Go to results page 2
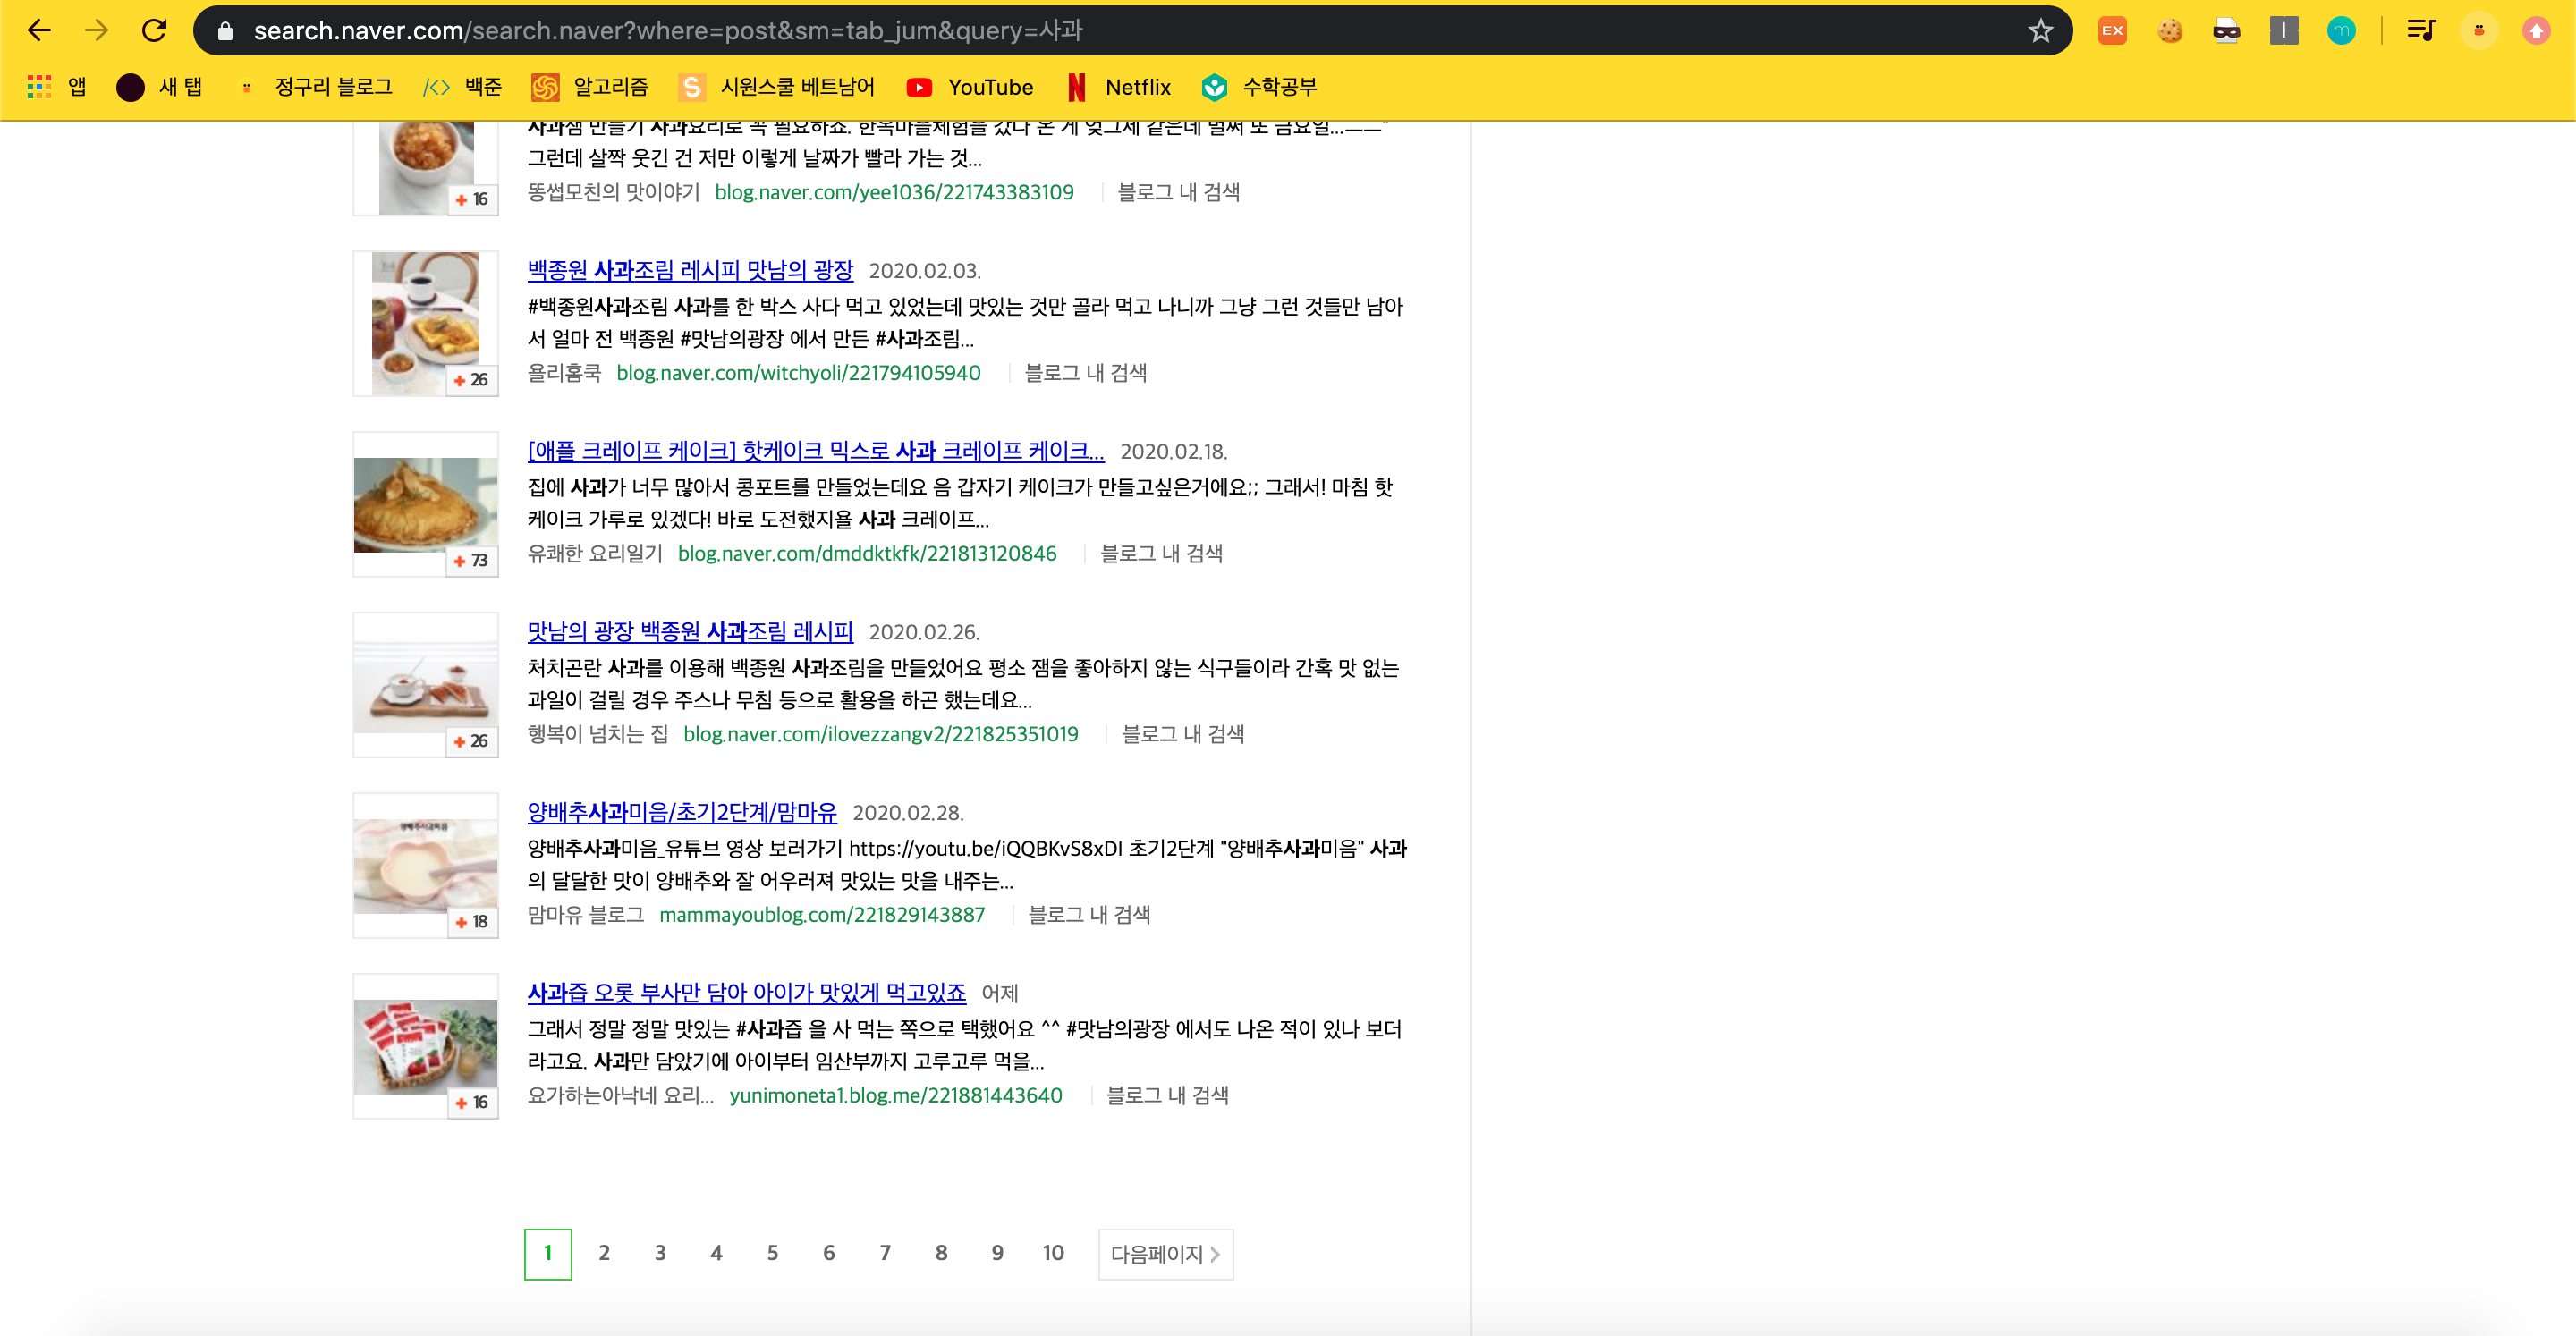Image resolution: width=2576 pixels, height=1336 pixels. point(604,1253)
